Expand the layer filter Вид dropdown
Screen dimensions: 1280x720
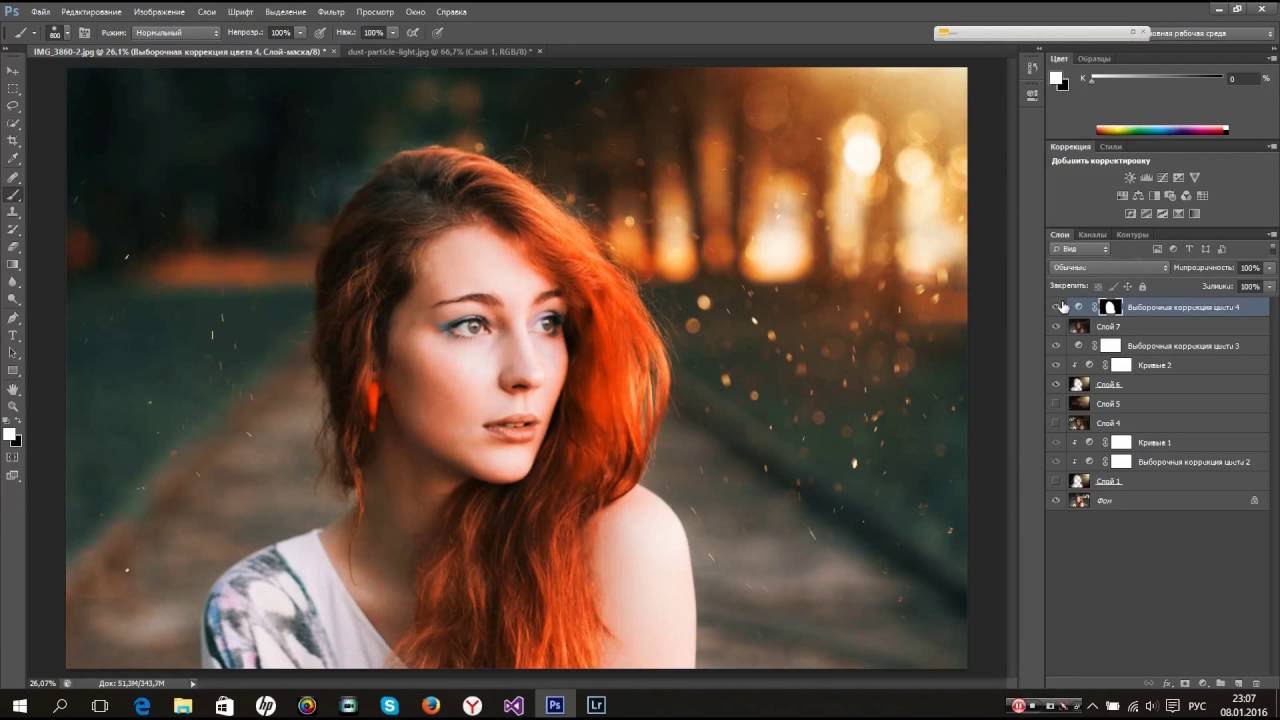click(1080, 249)
